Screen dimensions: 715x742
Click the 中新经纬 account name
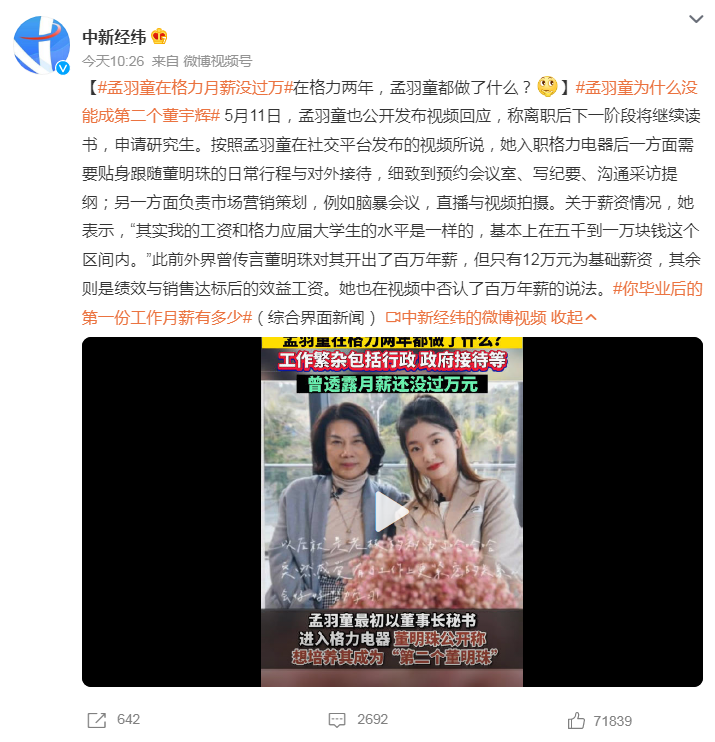(x=114, y=37)
